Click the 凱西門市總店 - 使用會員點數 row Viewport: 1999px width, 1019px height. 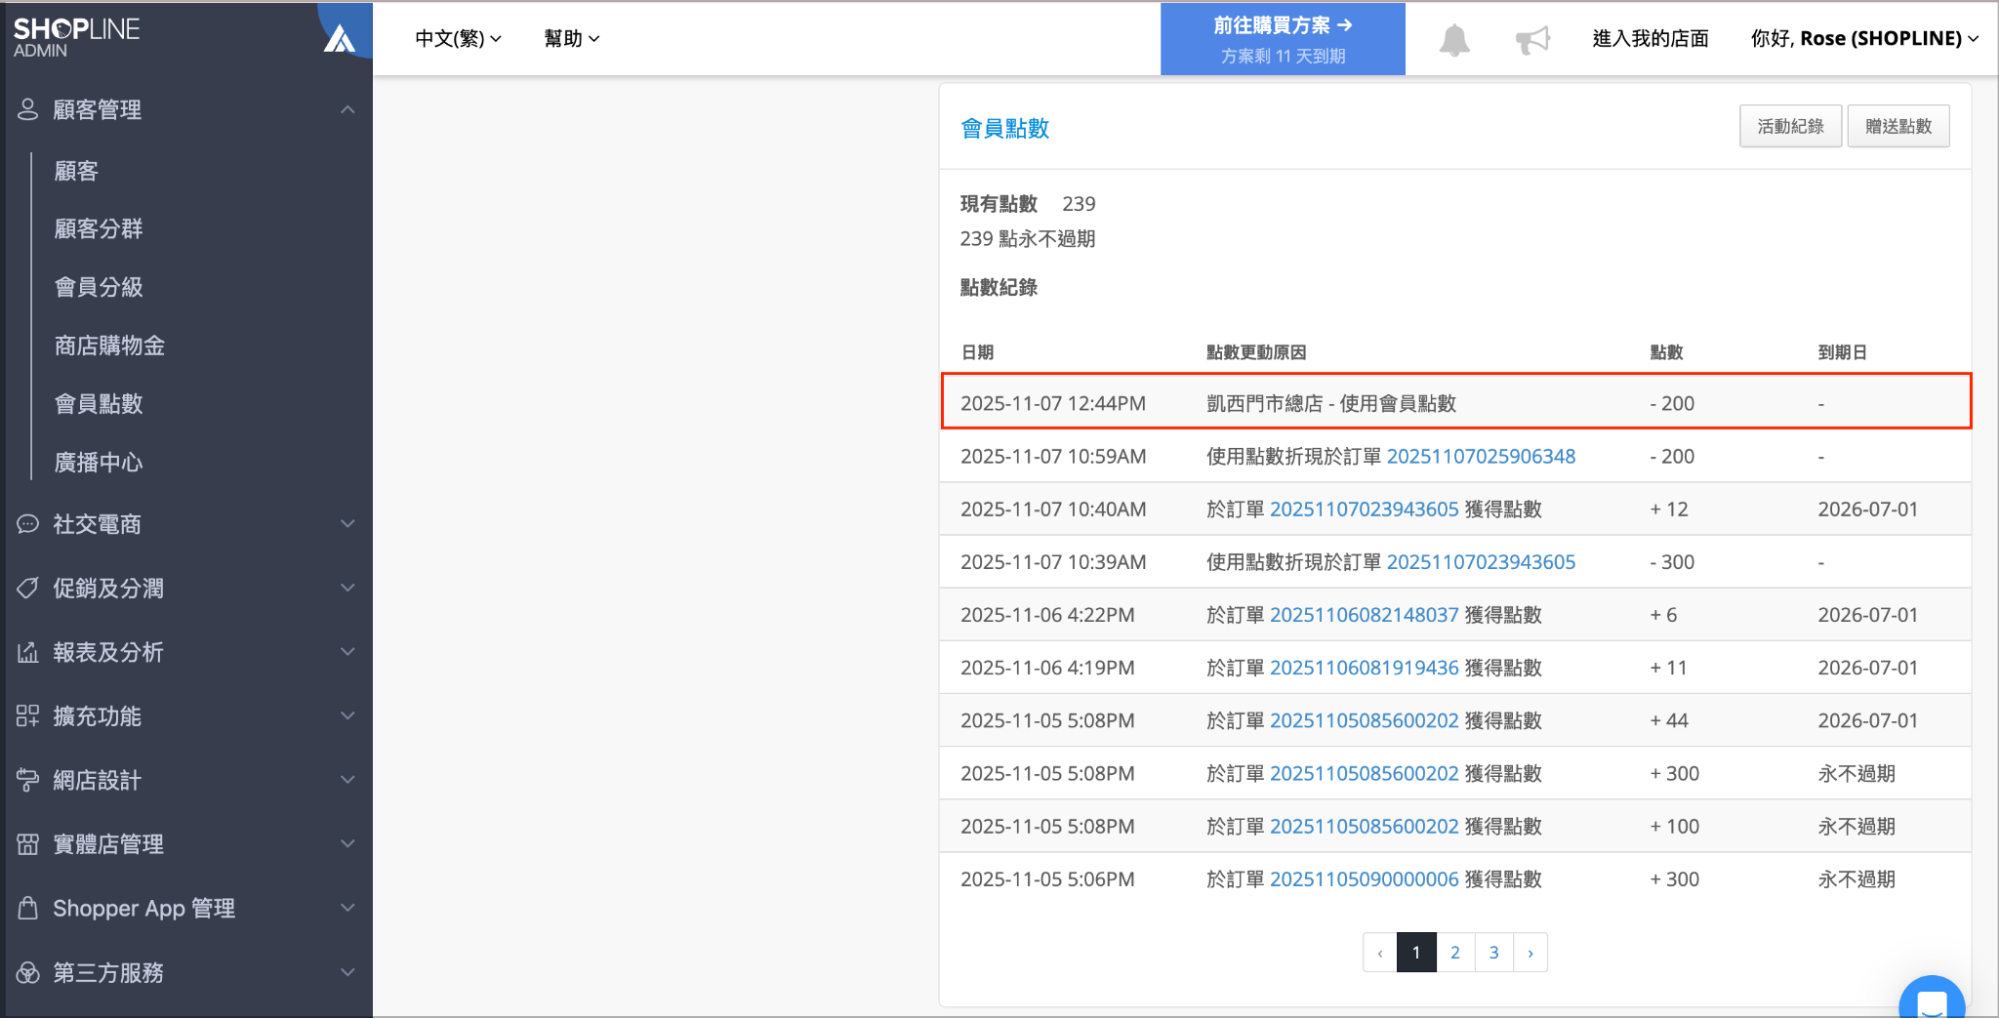click(1456, 402)
